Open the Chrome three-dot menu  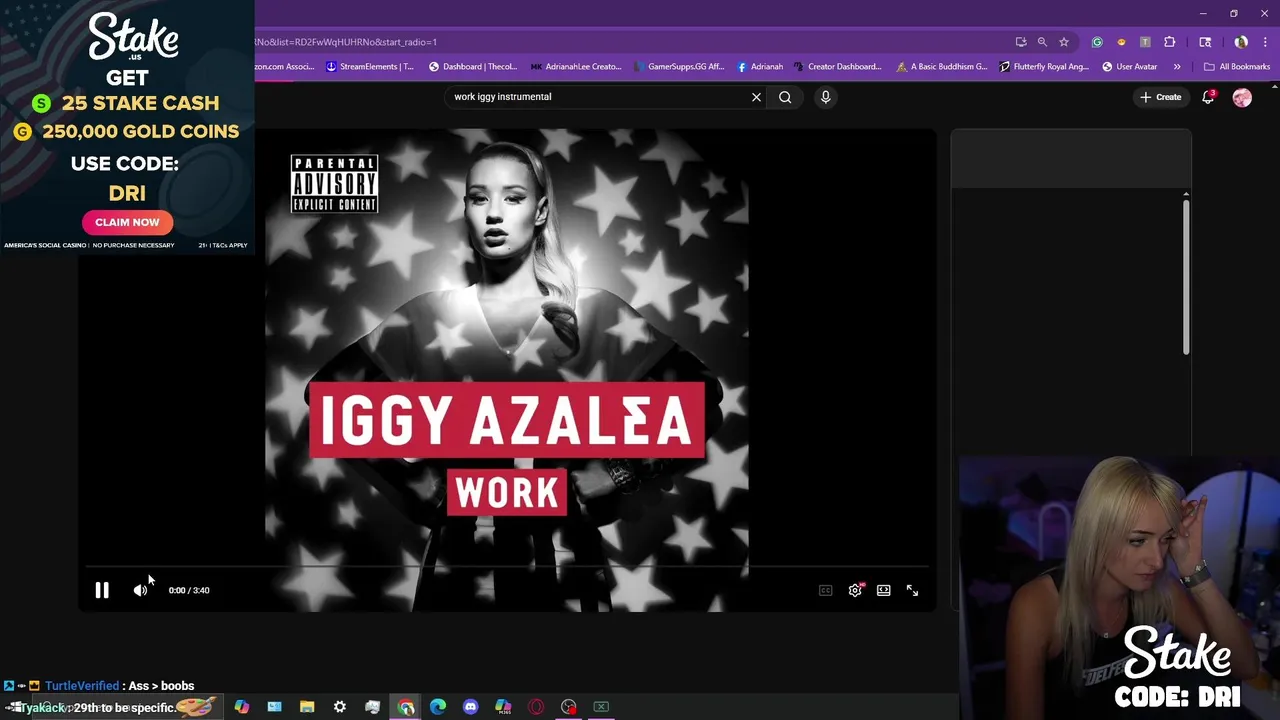point(1265,42)
